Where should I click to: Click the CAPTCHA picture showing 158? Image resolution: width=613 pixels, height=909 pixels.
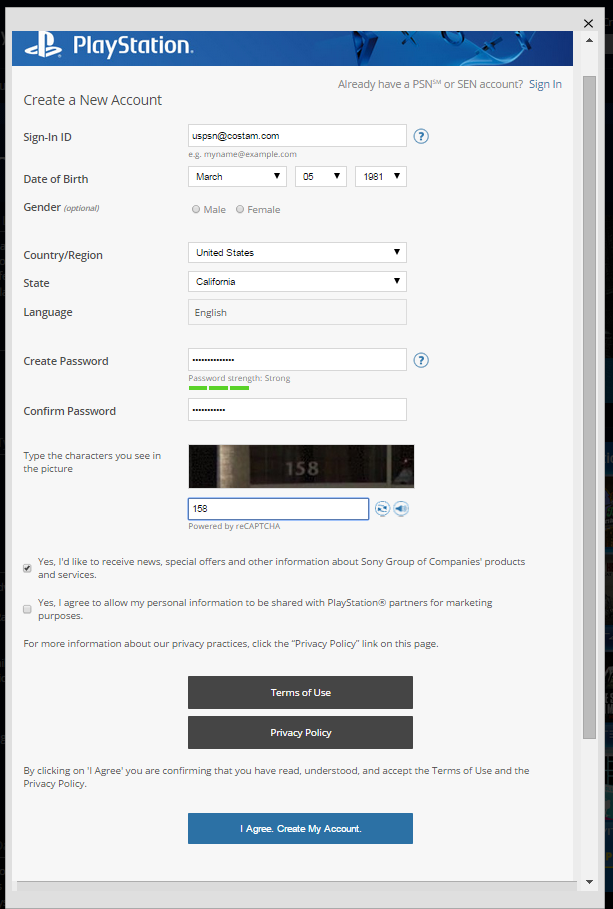pyautogui.click(x=301, y=467)
